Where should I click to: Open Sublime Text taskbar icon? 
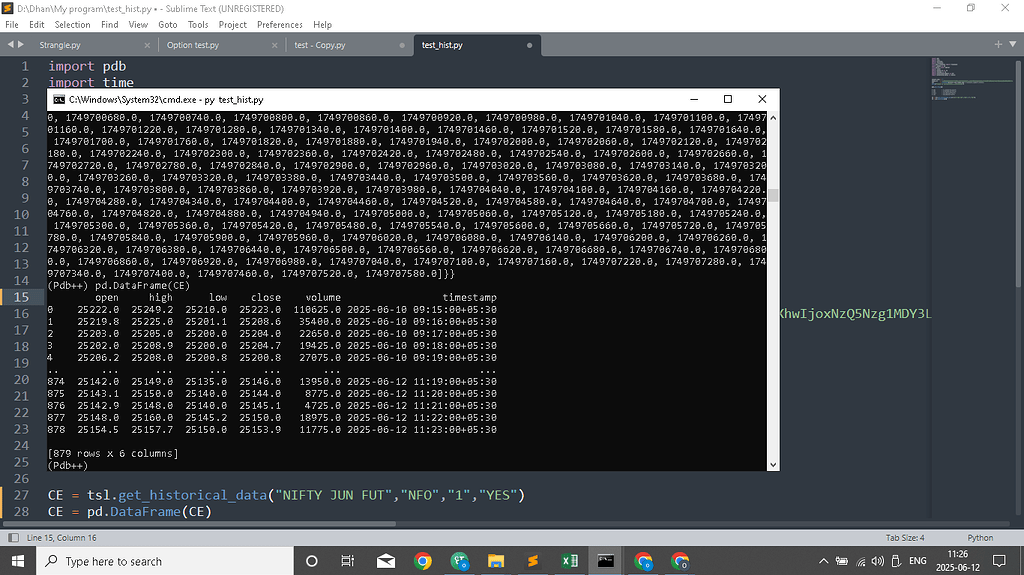533,561
